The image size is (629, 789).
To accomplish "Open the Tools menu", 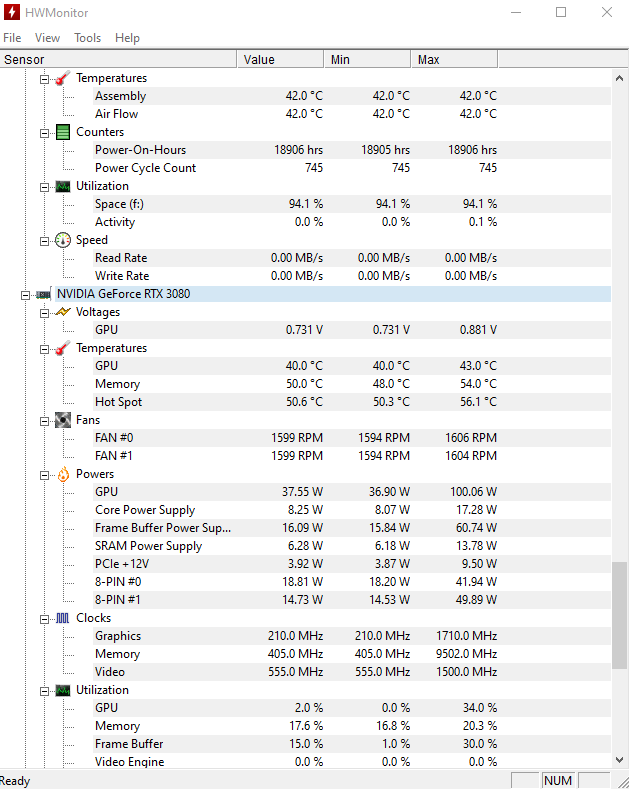I will (88, 38).
